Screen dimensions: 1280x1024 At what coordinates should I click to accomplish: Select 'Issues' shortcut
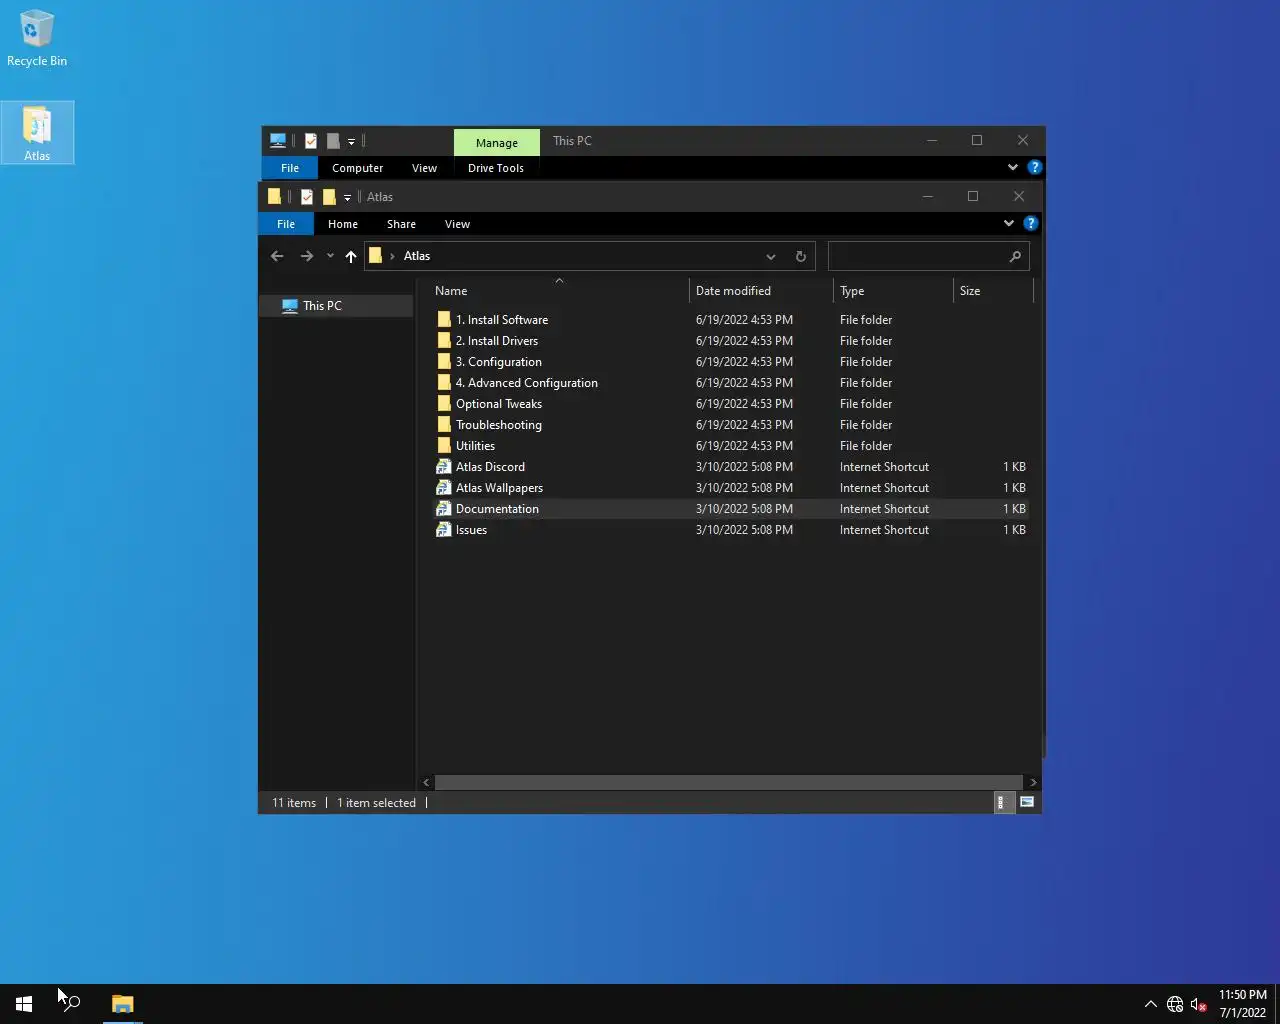tap(731, 530)
